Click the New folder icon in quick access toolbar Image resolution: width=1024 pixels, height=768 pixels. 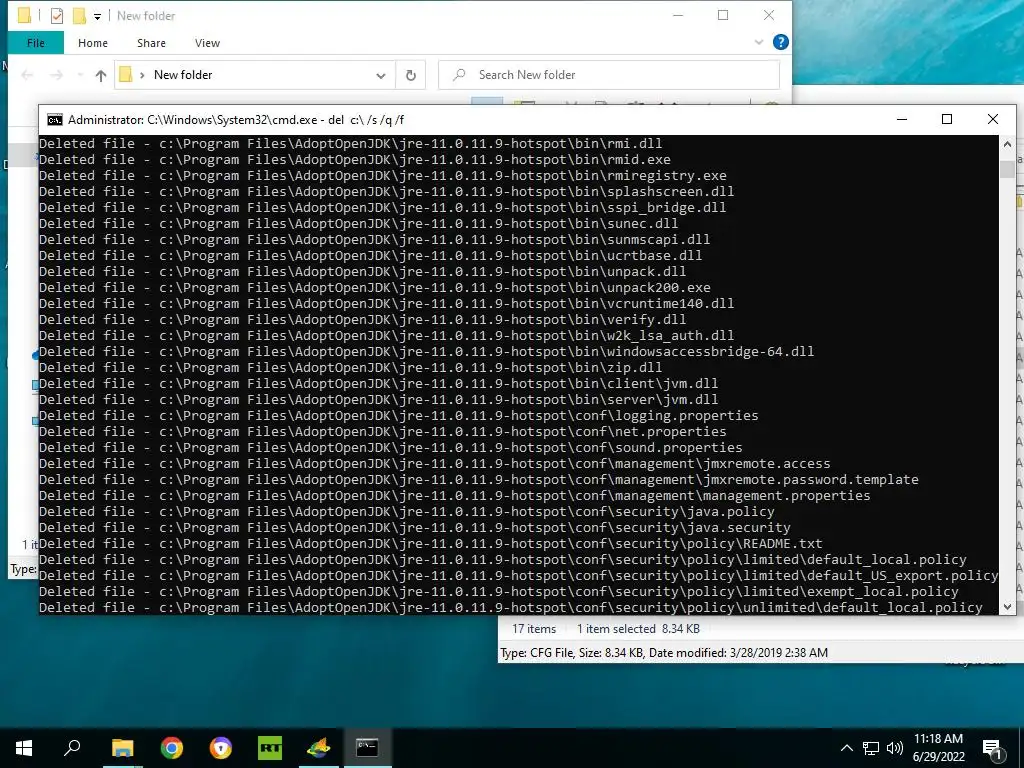pyautogui.click(x=79, y=16)
